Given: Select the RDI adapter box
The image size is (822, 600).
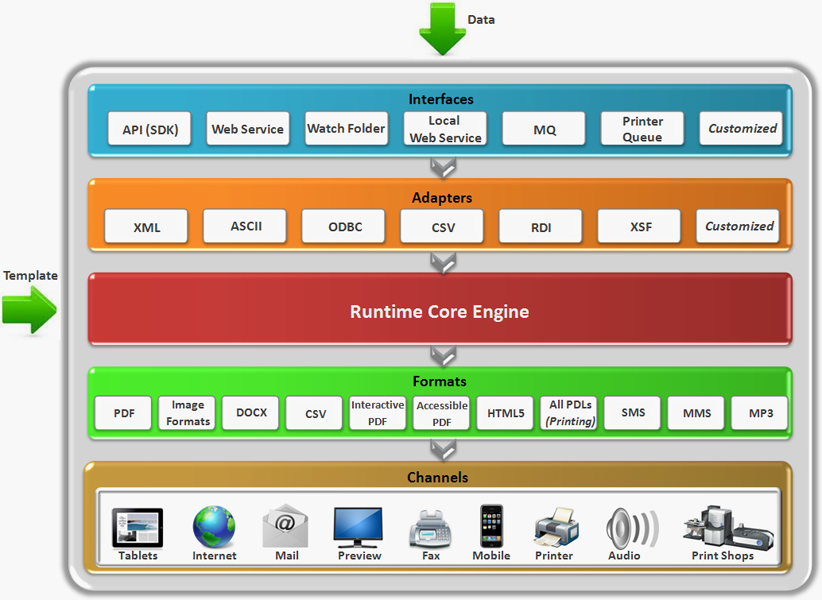Looking at the screenshot, I should click(540, 226).
